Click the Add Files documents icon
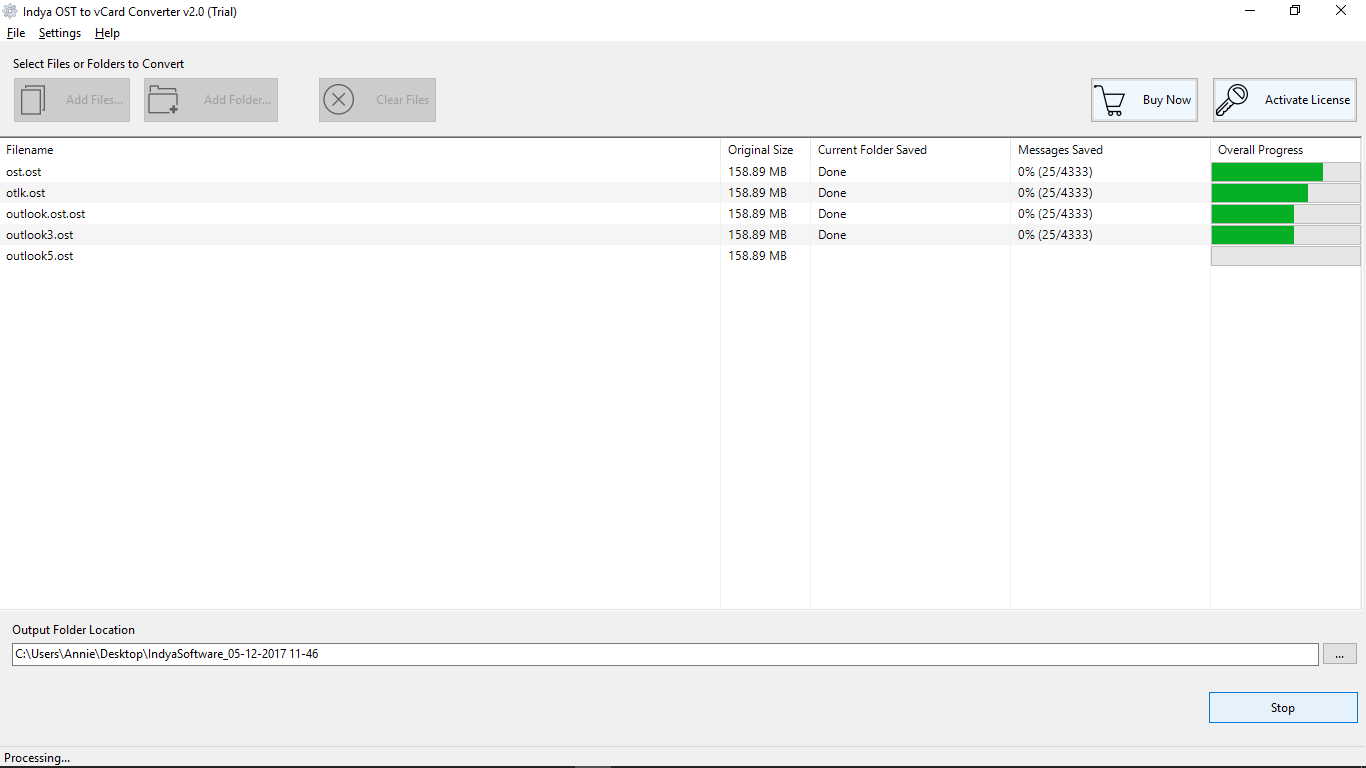The image size is (1366, 768). tap(34, 100)
